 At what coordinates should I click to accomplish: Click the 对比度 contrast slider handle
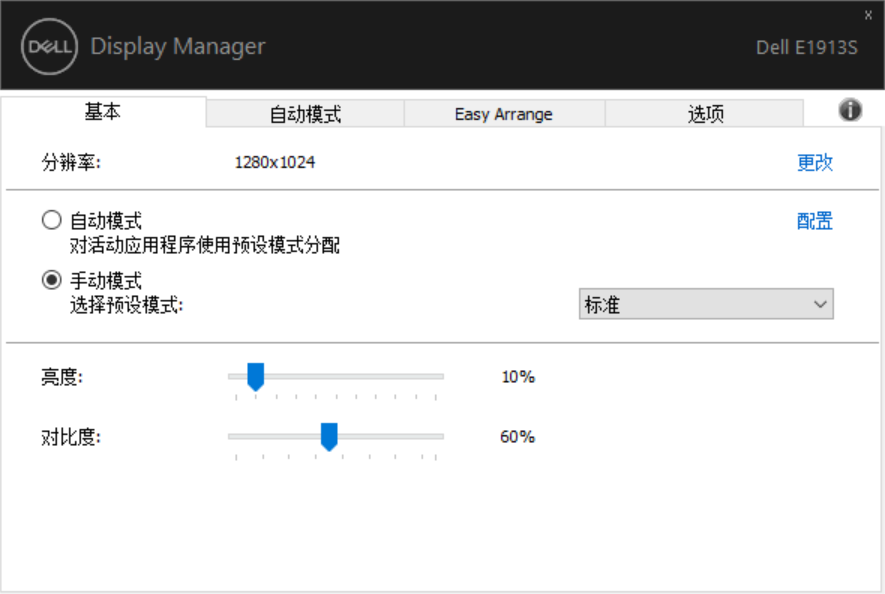329,436
